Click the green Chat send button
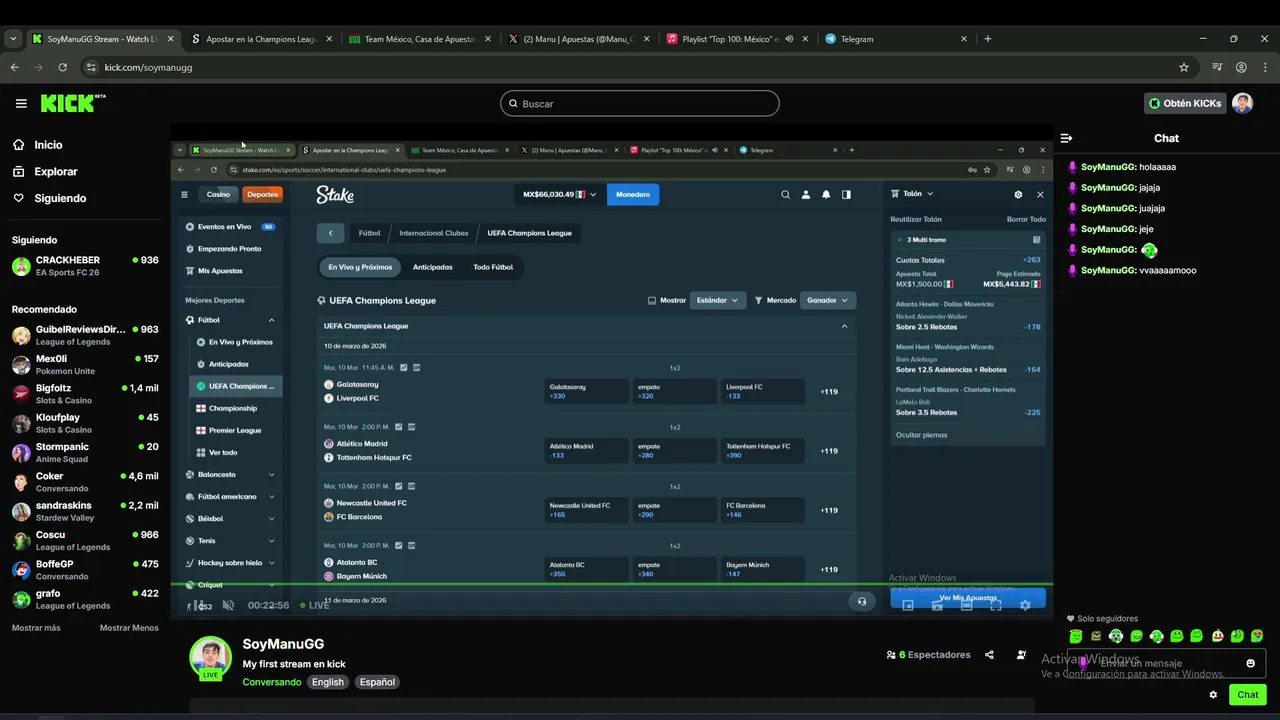Image resolution: width=1280 pixels, height=720 pixels. tap(1247, 695)
